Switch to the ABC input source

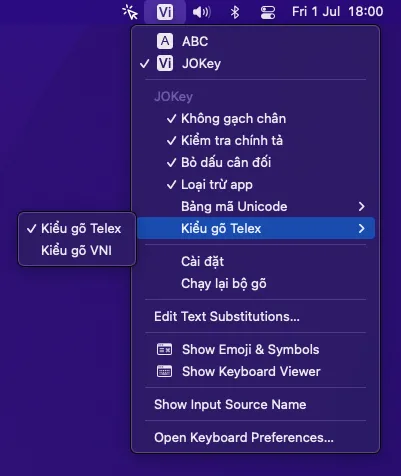point(256,41)
